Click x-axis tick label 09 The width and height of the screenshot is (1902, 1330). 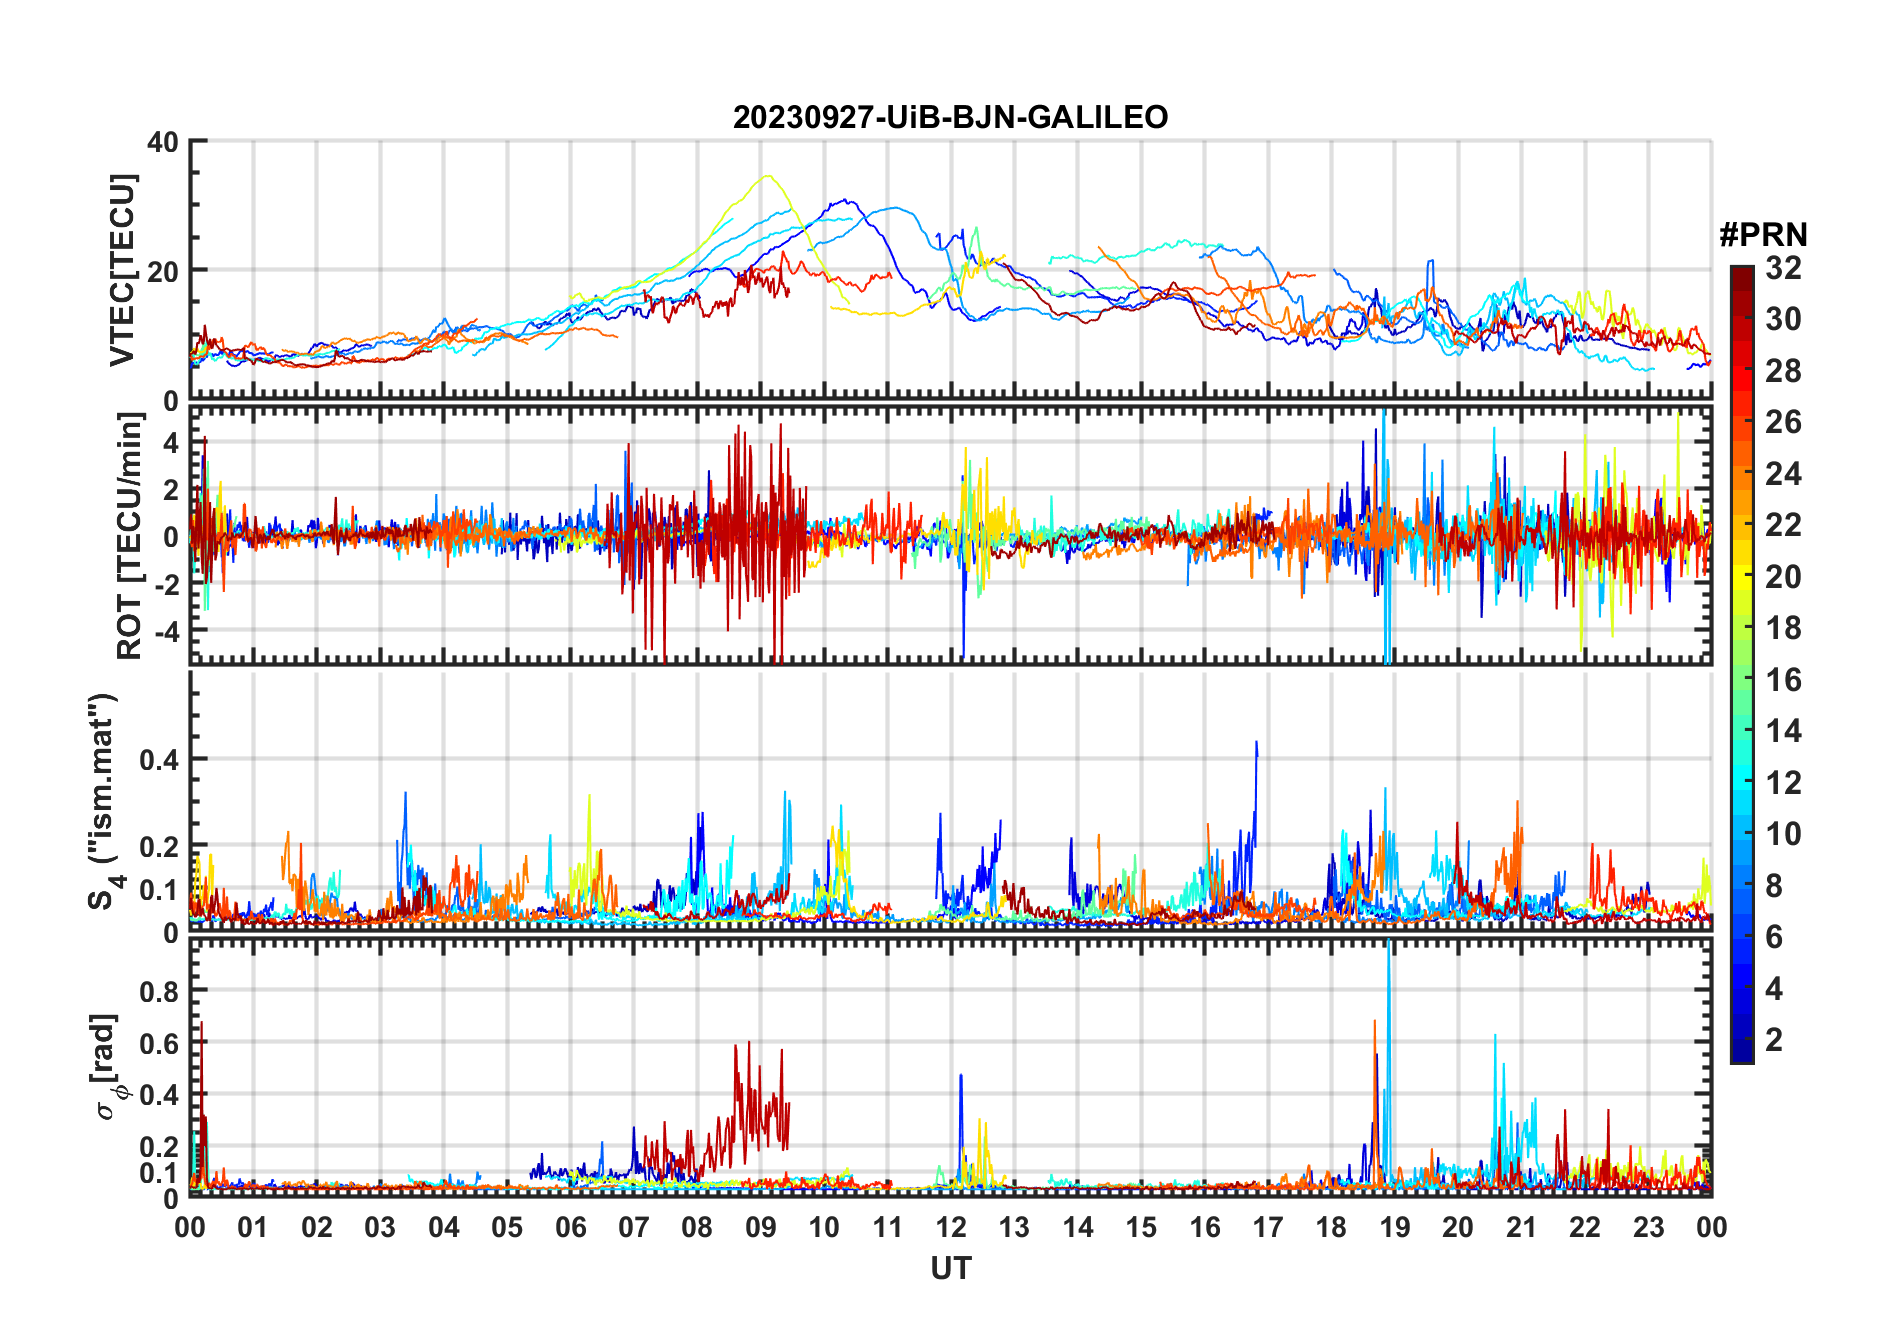point(761,1227)
